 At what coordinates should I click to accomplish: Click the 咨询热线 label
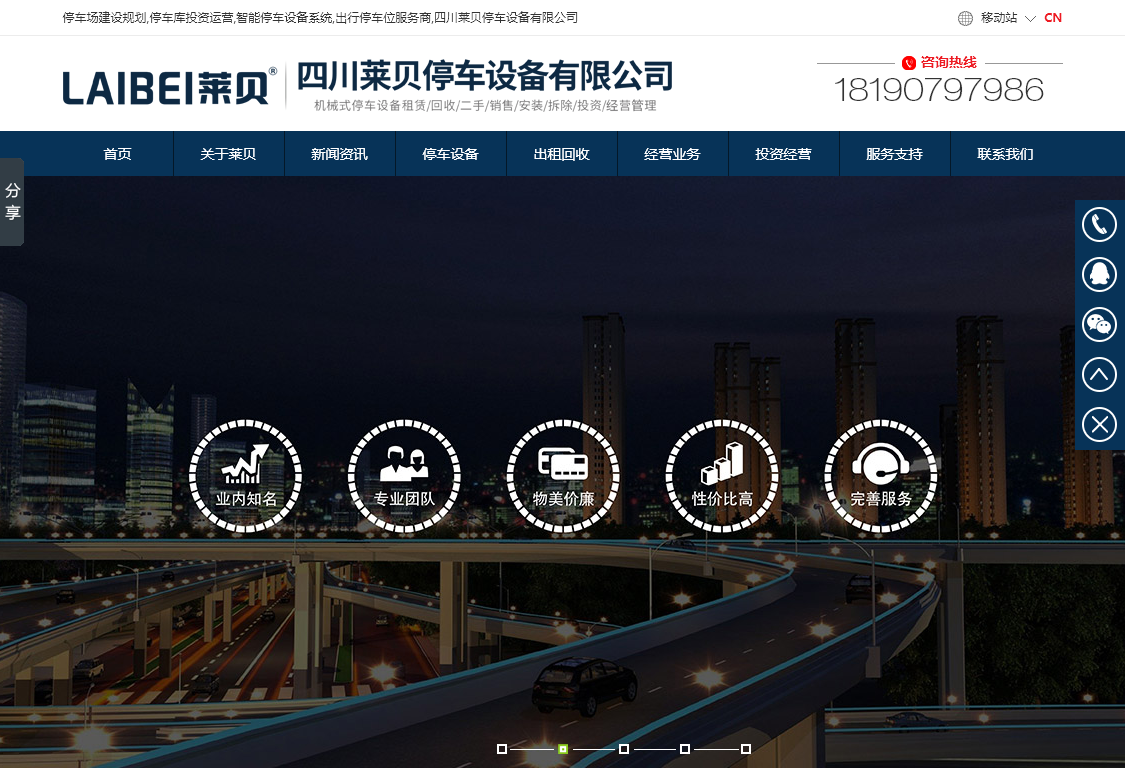(x=949, y=62)
